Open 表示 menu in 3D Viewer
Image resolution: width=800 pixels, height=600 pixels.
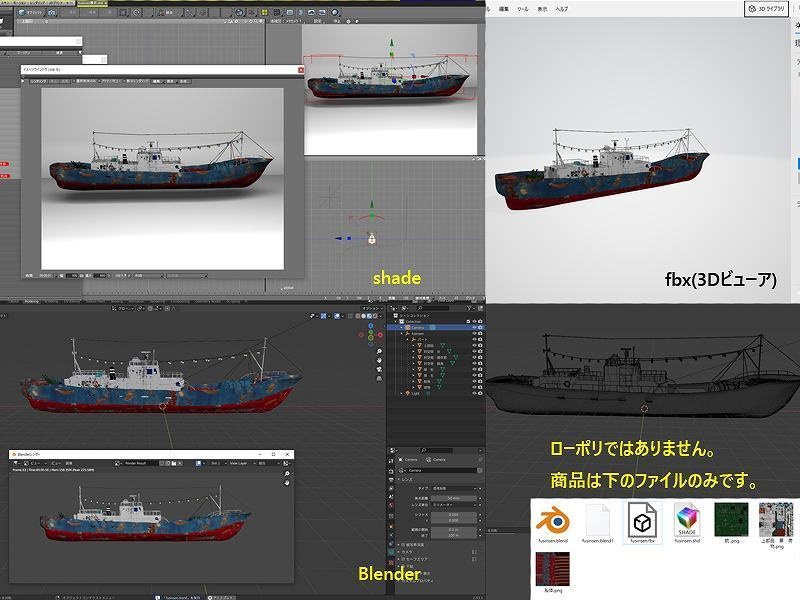(x=542, y=9)
